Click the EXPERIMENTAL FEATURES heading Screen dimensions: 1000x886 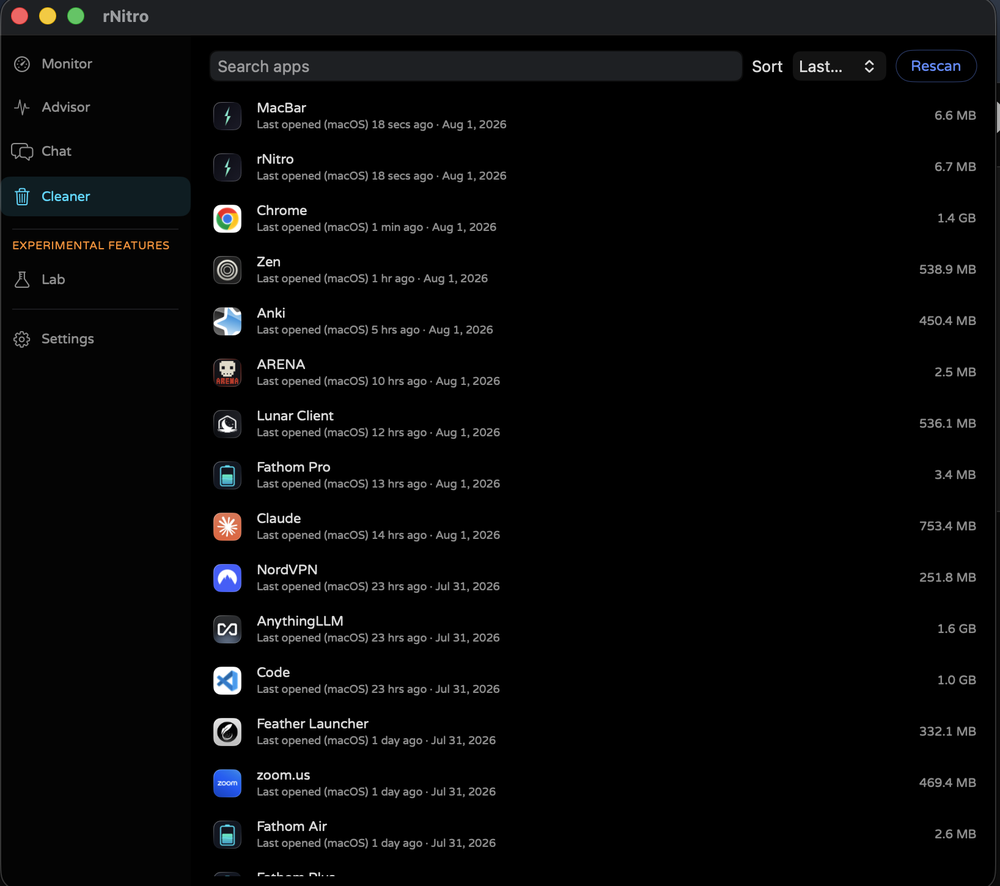click(91, 246)
